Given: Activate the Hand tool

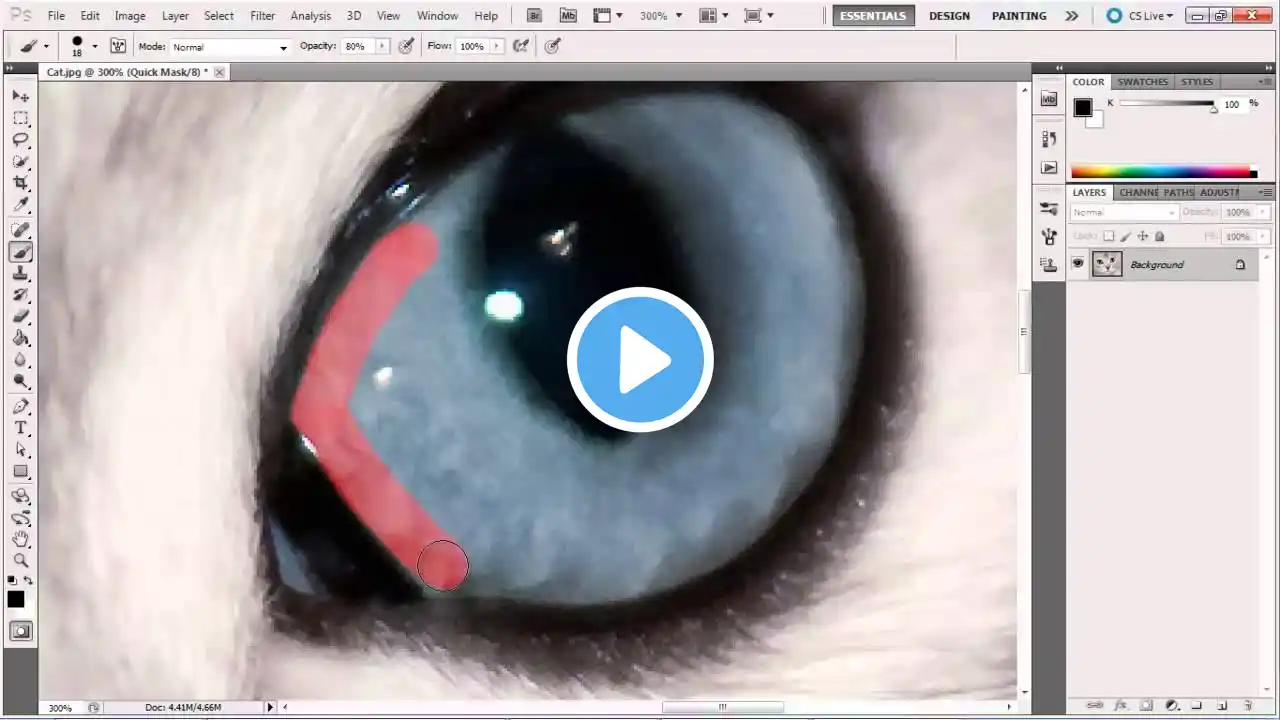Looking at the screenshot, I should pos(20,539).
